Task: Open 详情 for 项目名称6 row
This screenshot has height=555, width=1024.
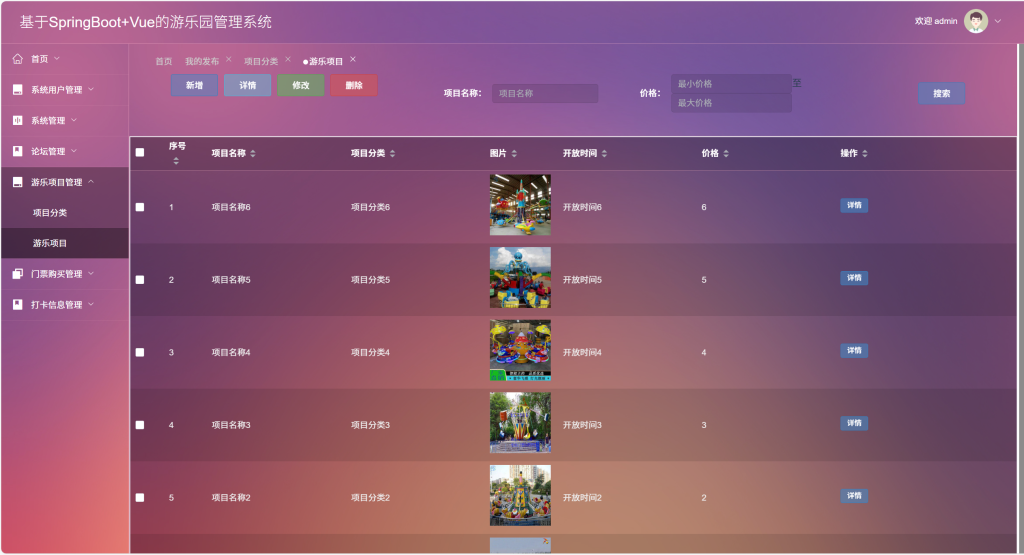Action: click(854, 205)
